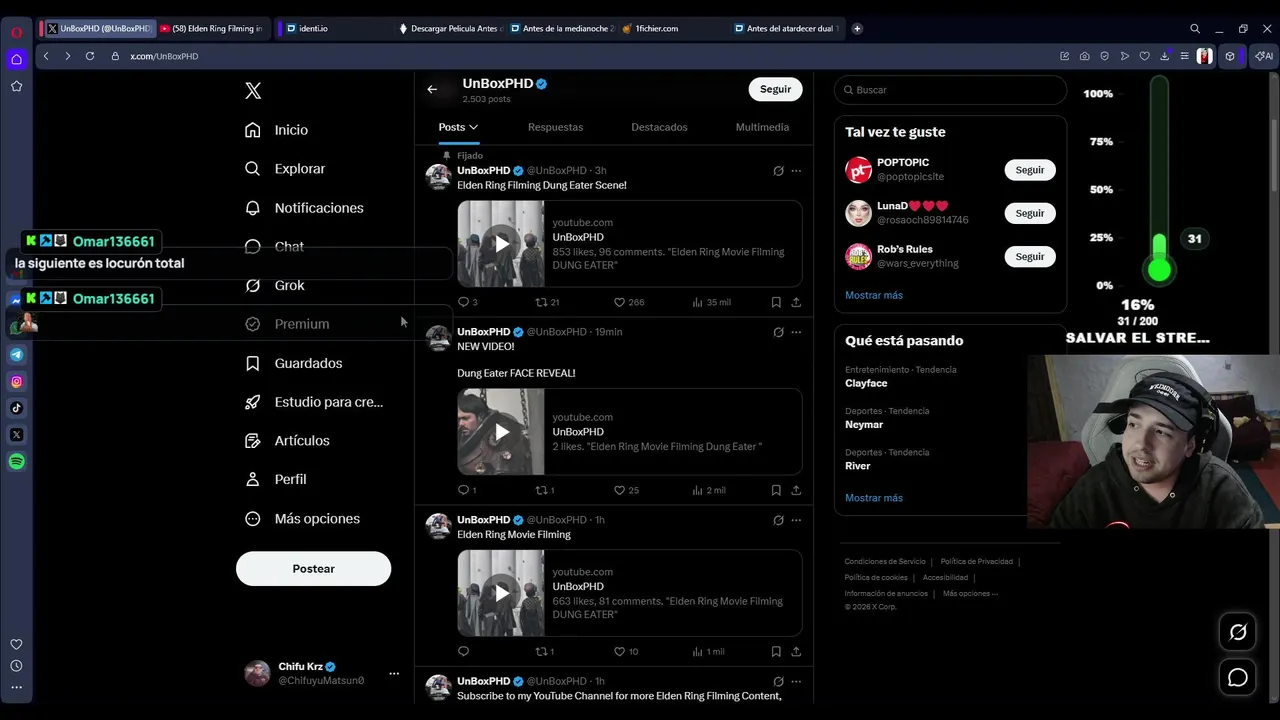
Task: Click the Postear button
Action: click(313, 569)
